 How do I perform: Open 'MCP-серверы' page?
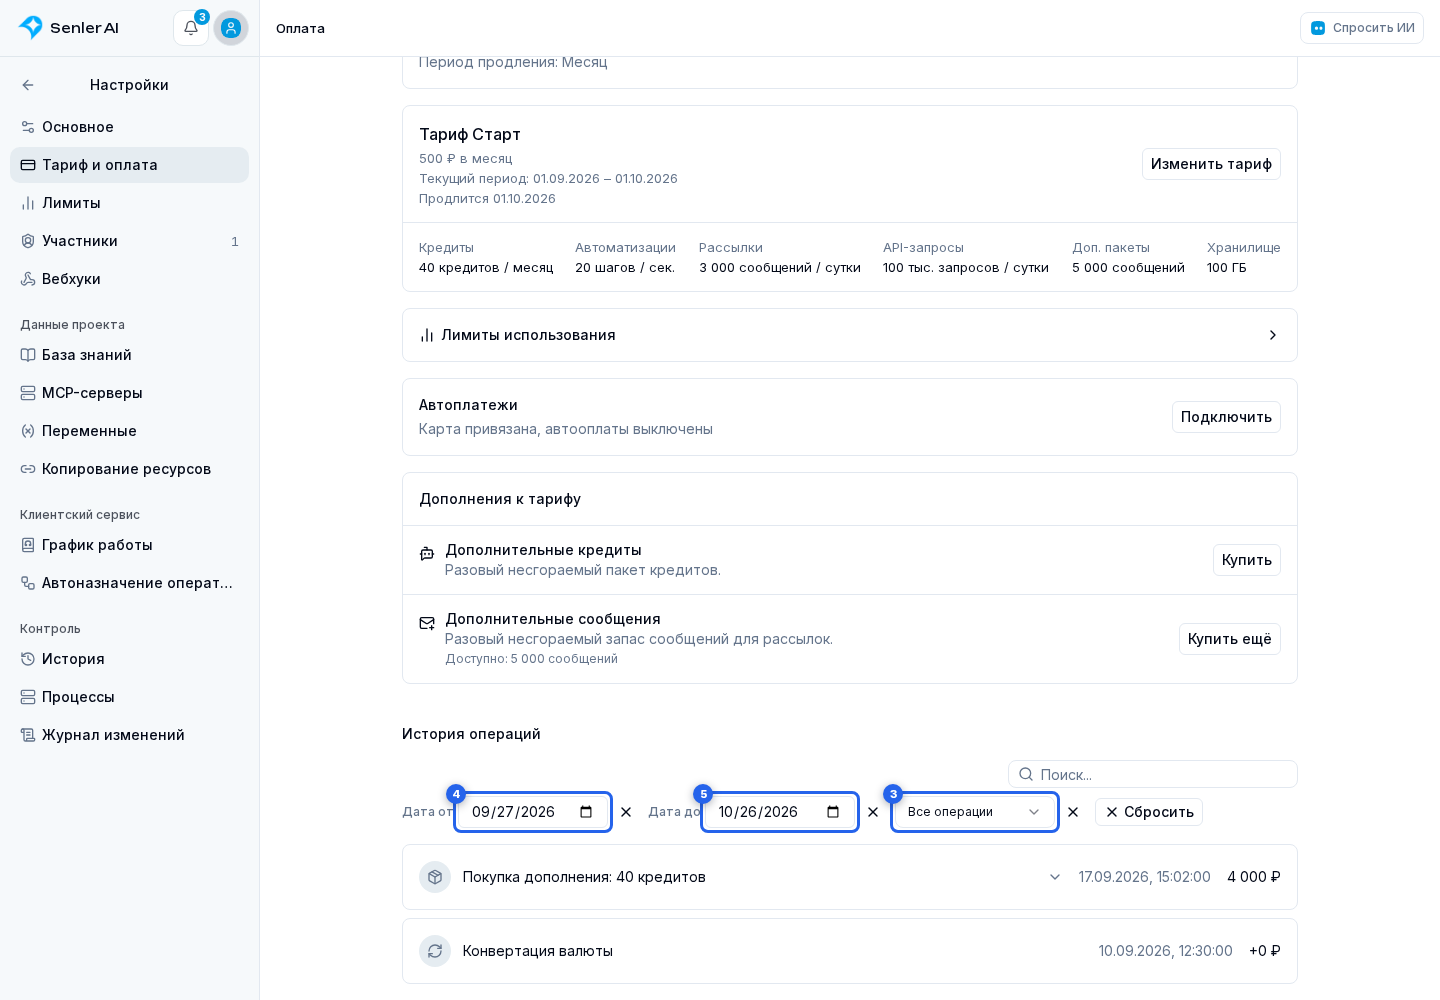coord(129,393)
